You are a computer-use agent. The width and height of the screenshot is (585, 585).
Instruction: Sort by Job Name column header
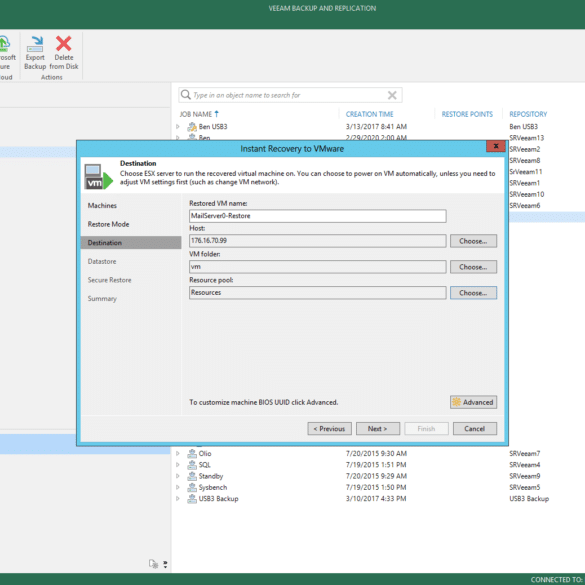point(199,114)
